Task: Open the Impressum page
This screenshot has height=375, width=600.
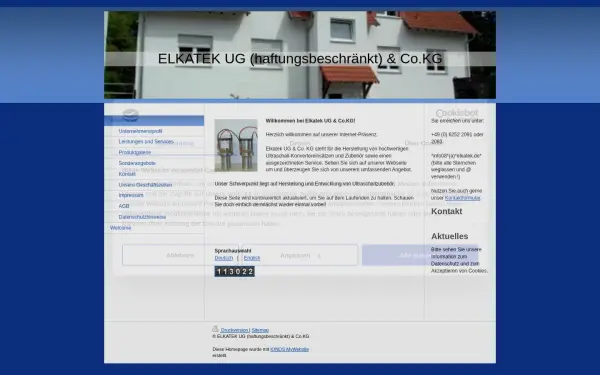Action: [x=131, y=195]
